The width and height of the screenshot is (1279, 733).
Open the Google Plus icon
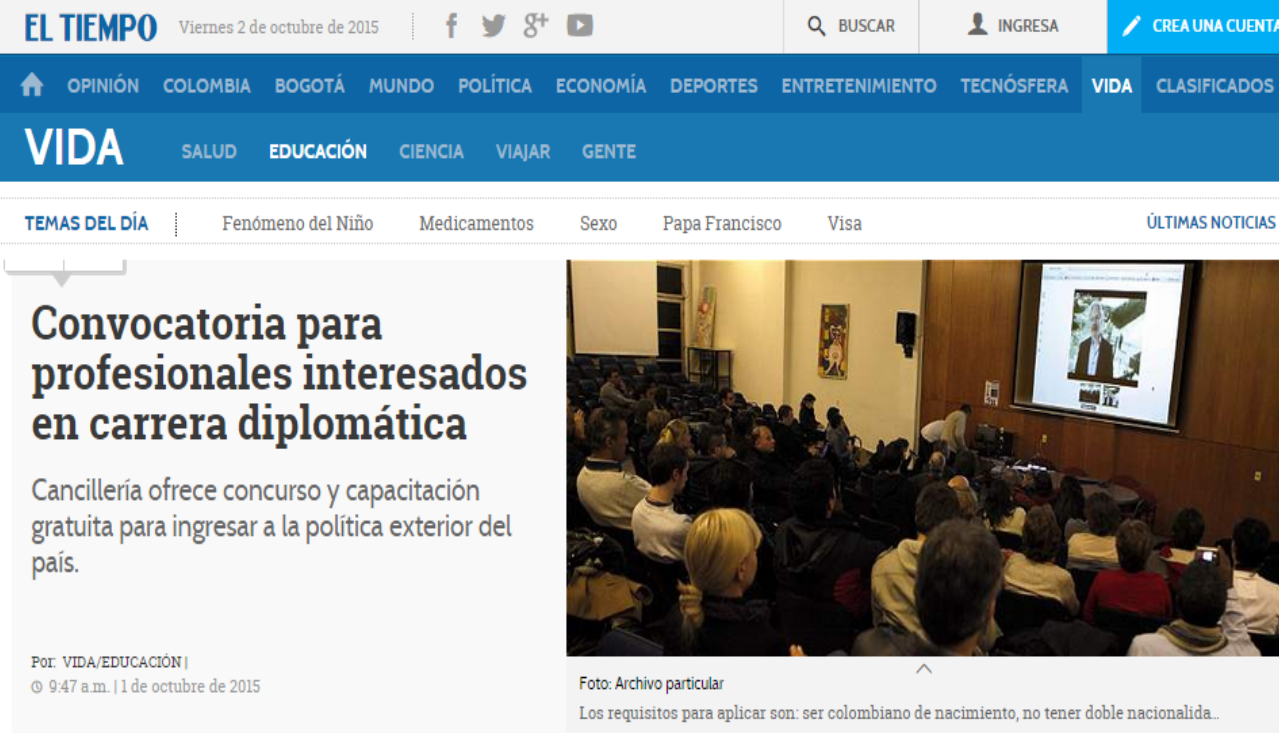coord(536,25)
